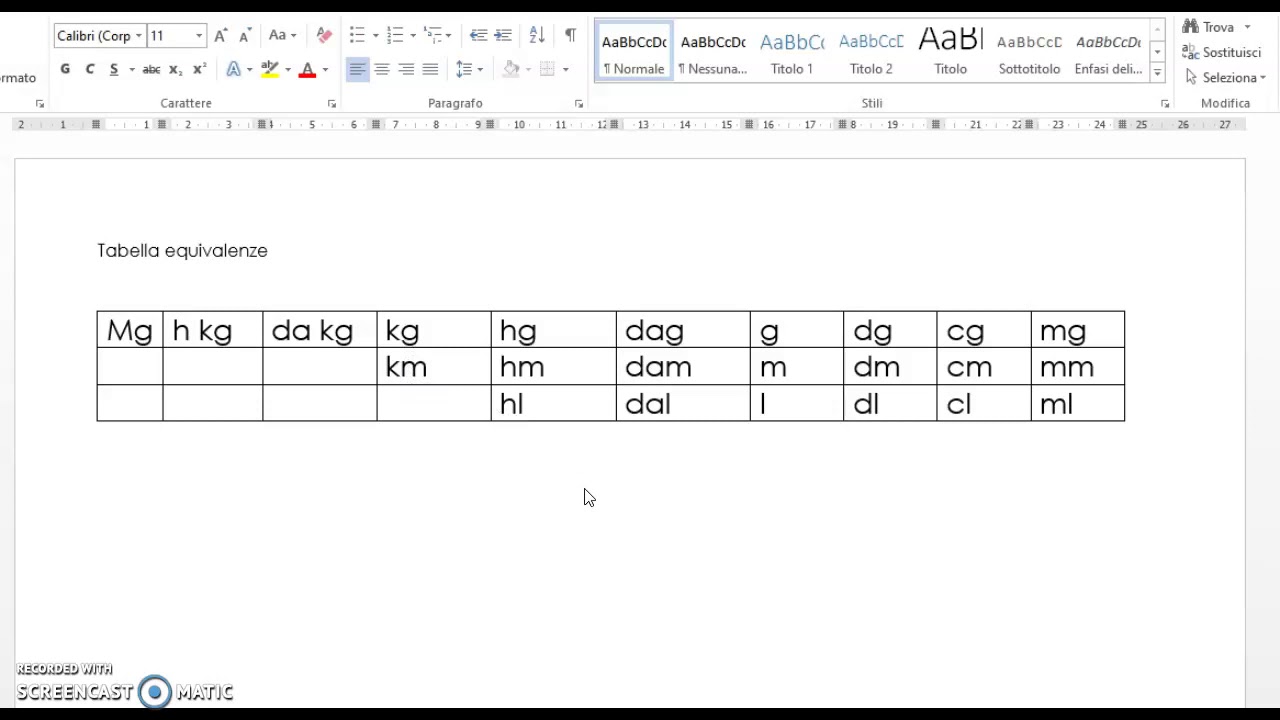The height and width of the screenshot is (720, 1280).
Task: Open the Trova dropdown arrow
Action: point(1247,27)
